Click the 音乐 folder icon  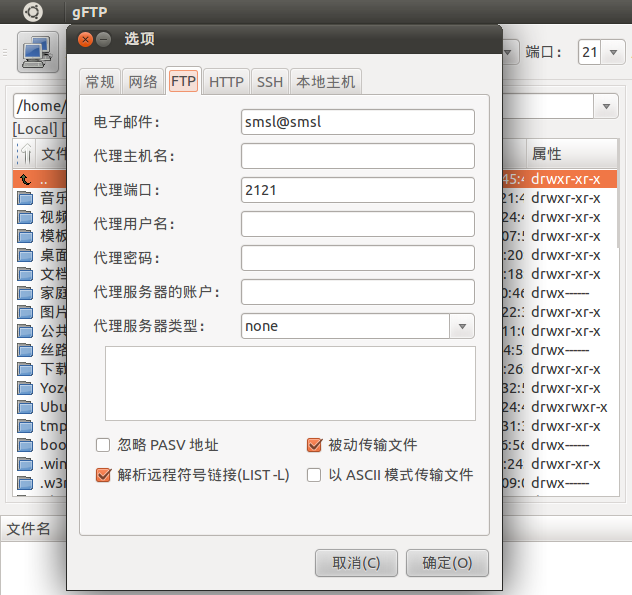[x=25, y=198]
